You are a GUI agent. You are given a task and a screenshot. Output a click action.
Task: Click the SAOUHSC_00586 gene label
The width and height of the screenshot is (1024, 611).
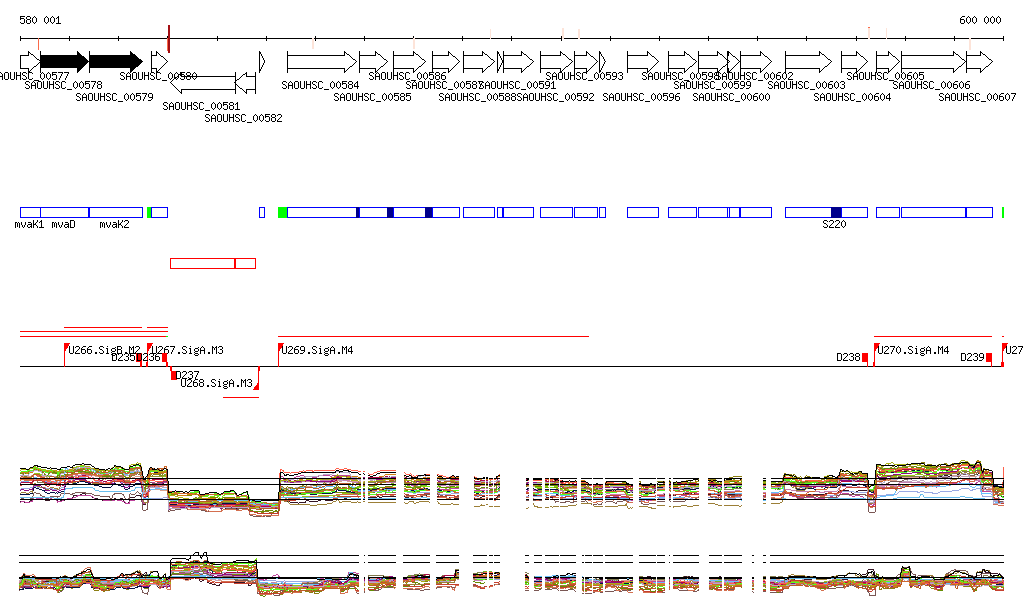[408, 76]
